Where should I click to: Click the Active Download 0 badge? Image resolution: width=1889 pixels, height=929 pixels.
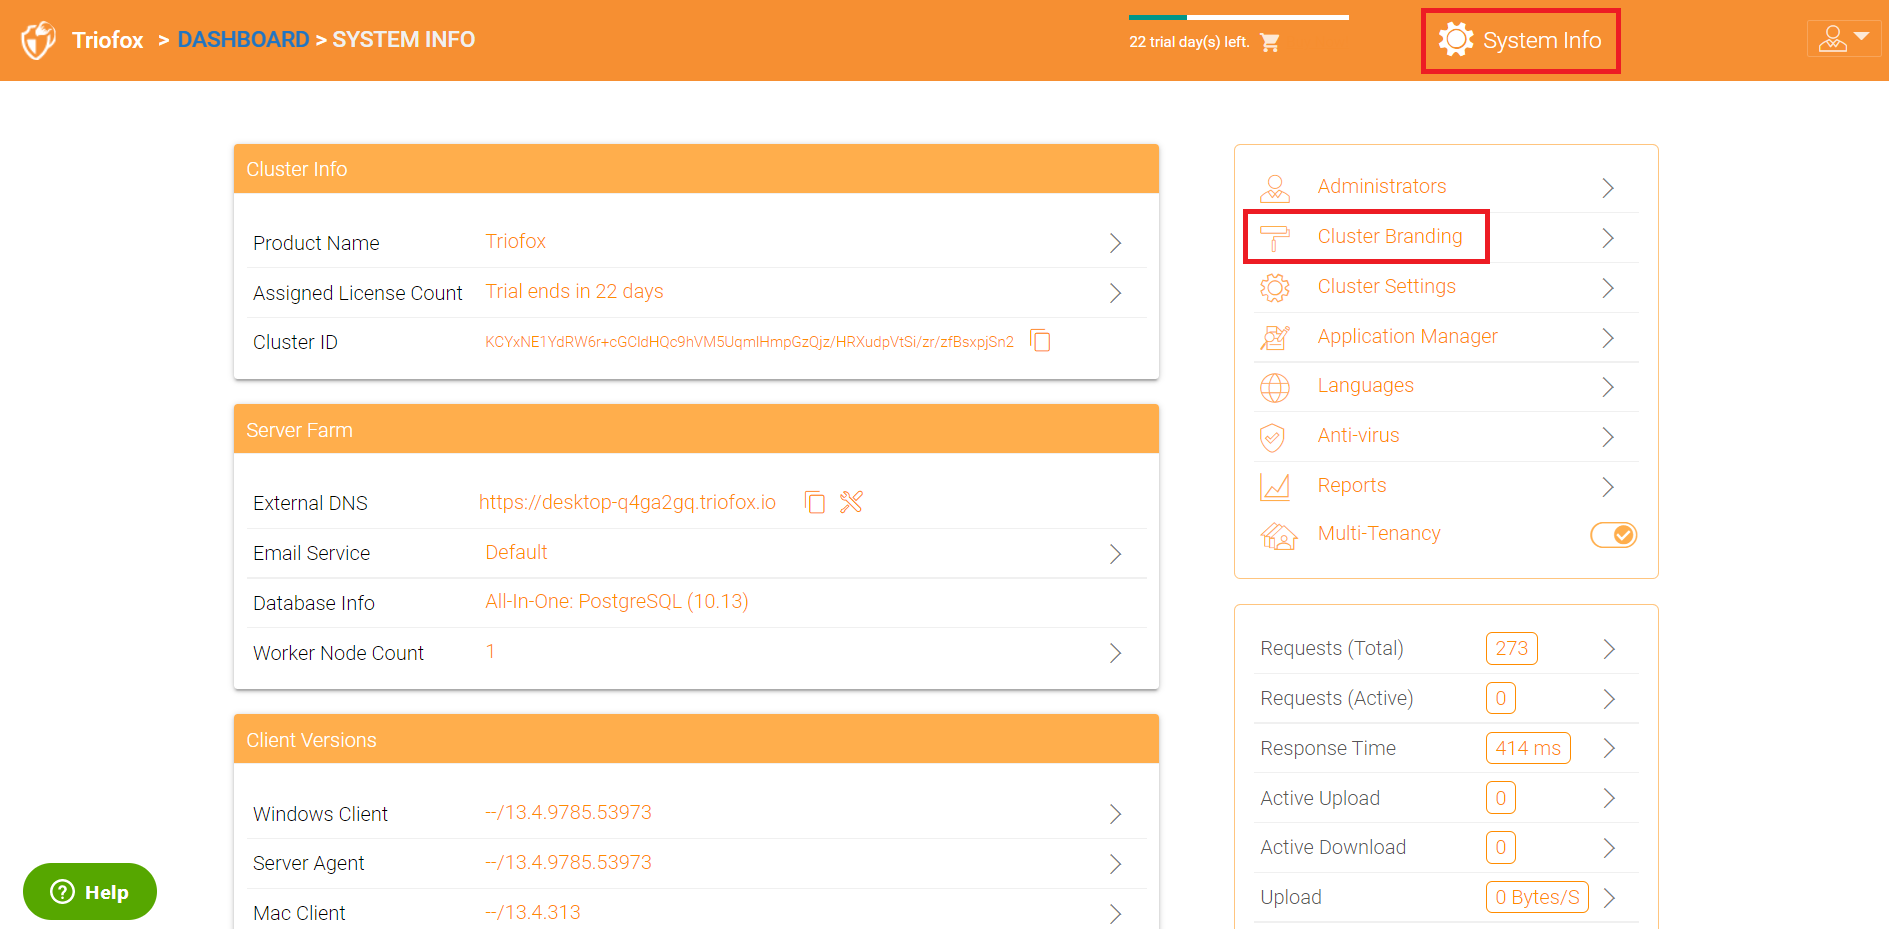tap(1500, 847)
